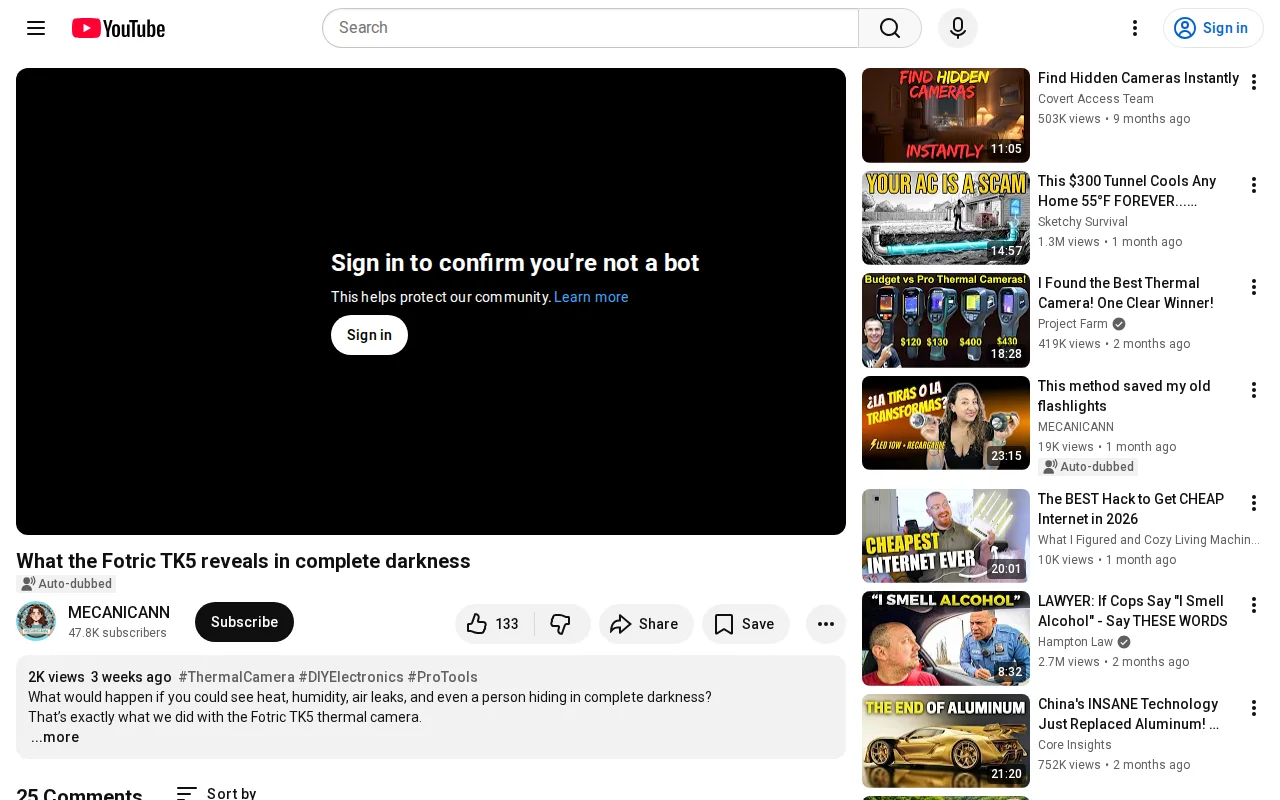Viewport: 1280px width, 800px height.
Task: Click Hampton Law channel name
Action: coord(1075,642)
